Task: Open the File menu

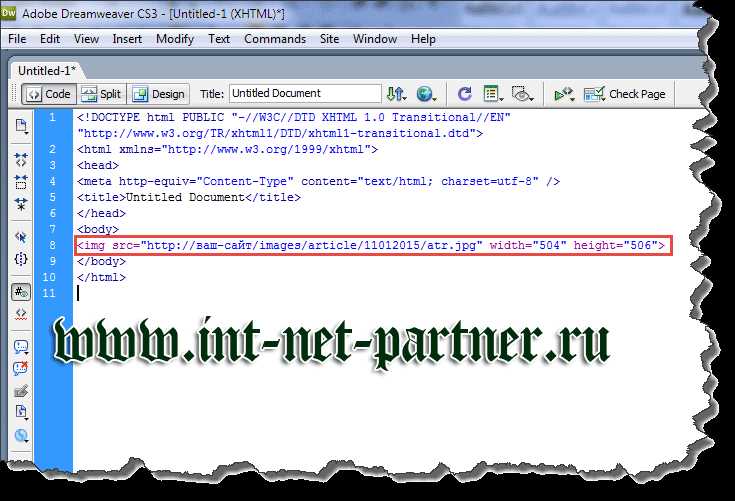Action: coord(17,39)
